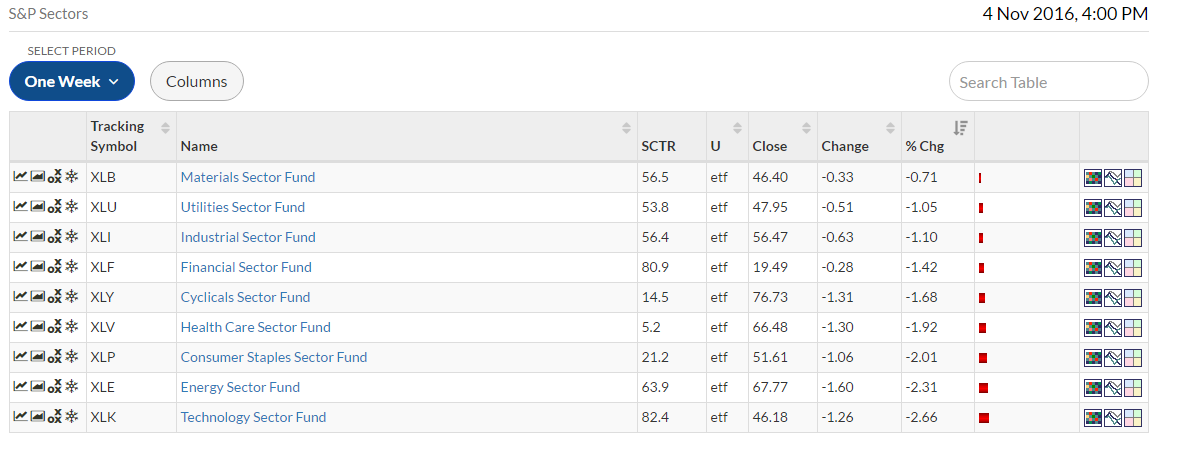This screenshot has height=451, width=1180.
Task: Open GalleryView icon for XLU row
Action: click(38, 206)
